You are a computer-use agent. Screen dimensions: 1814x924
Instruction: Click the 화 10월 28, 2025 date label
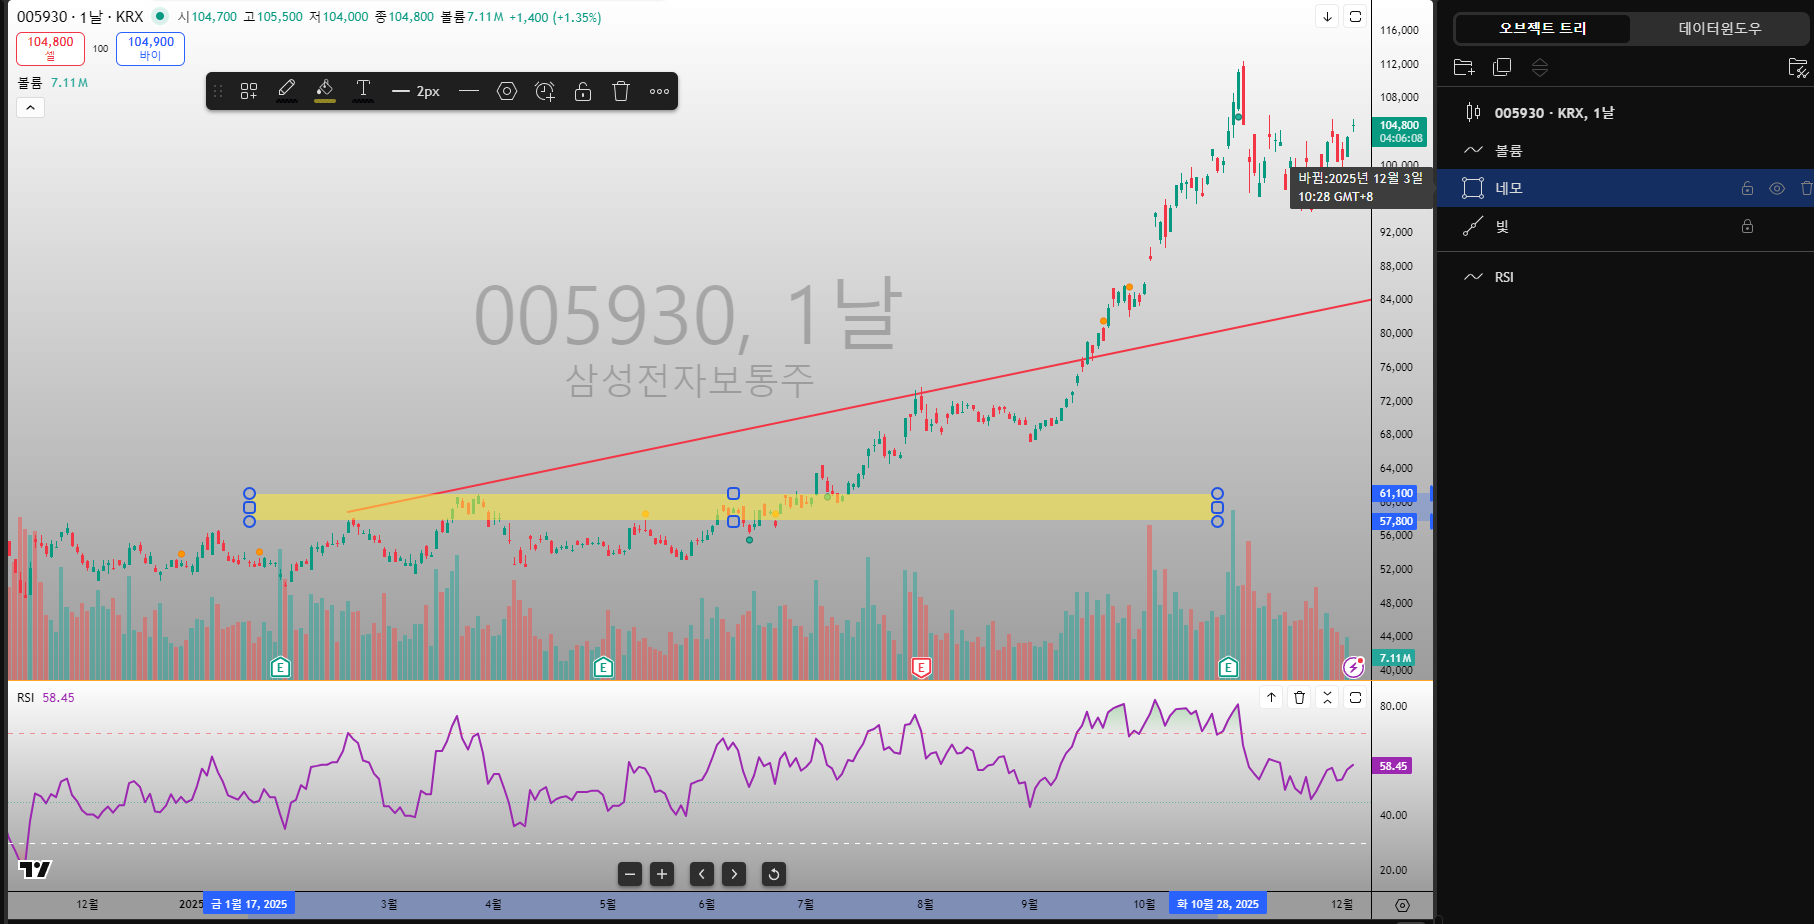pyautogui.click(x=1217, y=904)
